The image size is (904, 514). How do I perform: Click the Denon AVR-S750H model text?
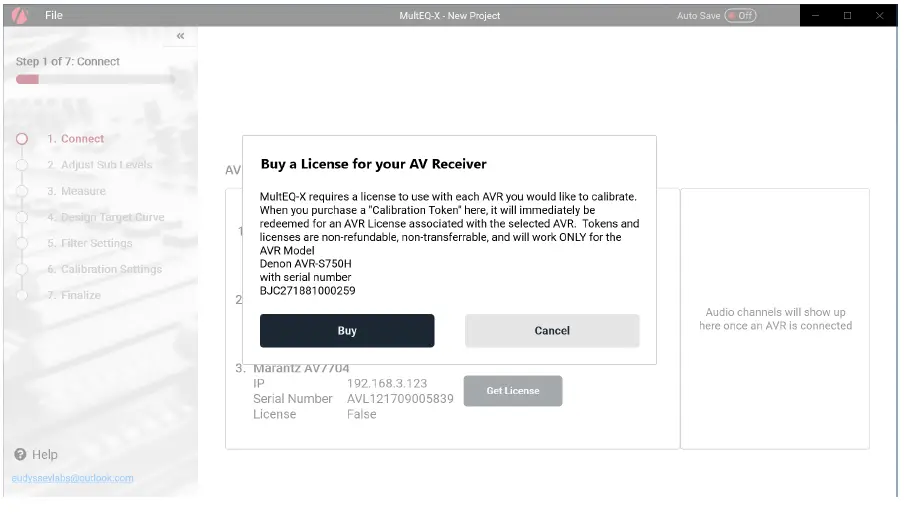point(306,264)
